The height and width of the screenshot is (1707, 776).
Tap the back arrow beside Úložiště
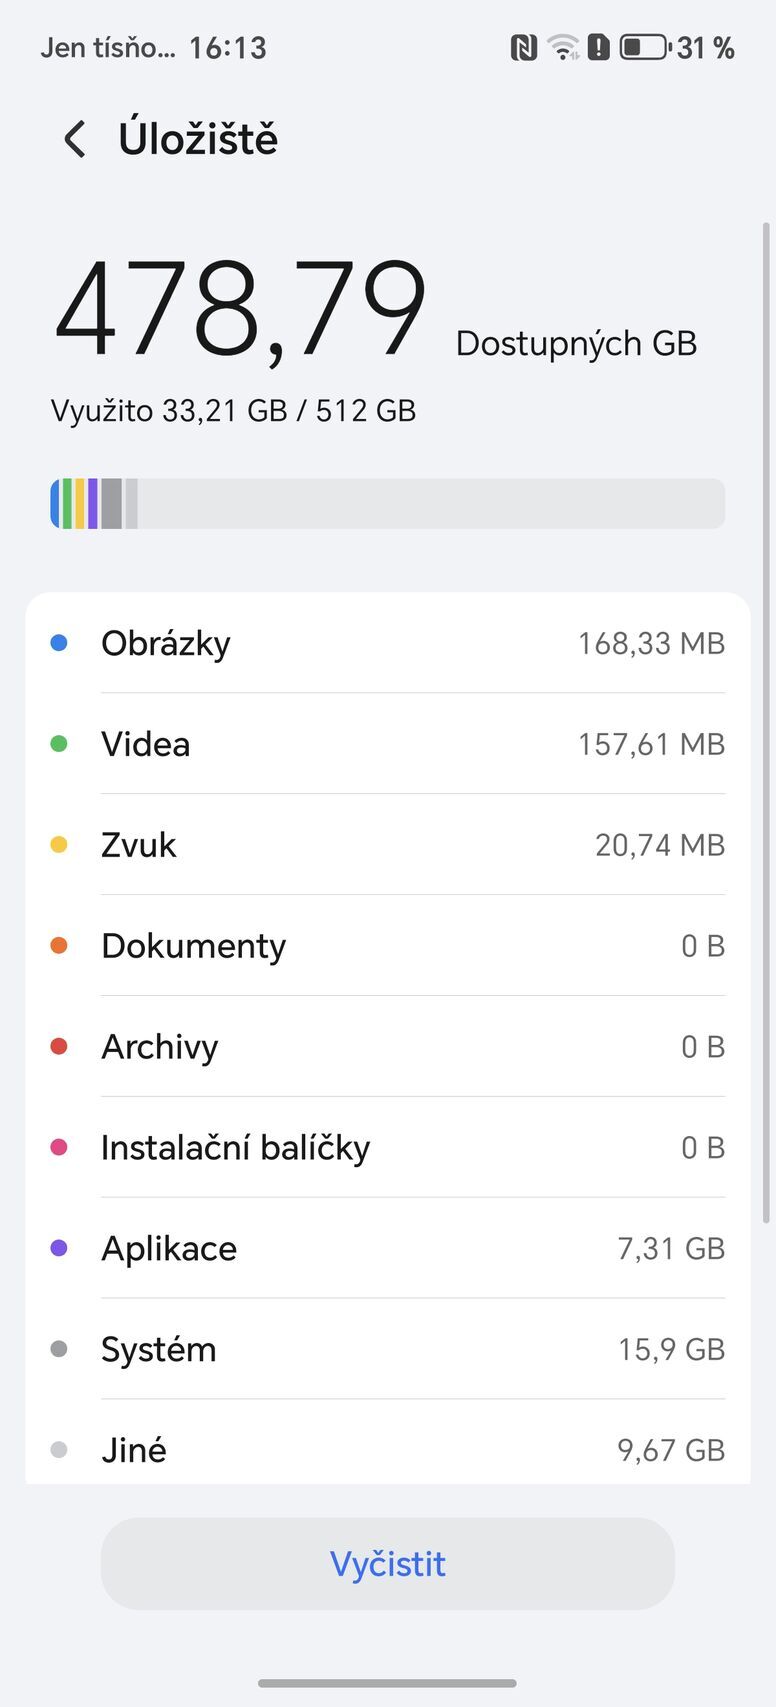click(x=75, y=139)
